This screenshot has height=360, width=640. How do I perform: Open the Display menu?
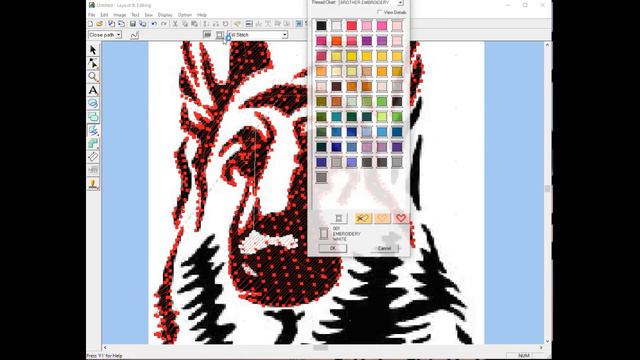point(165,15)
